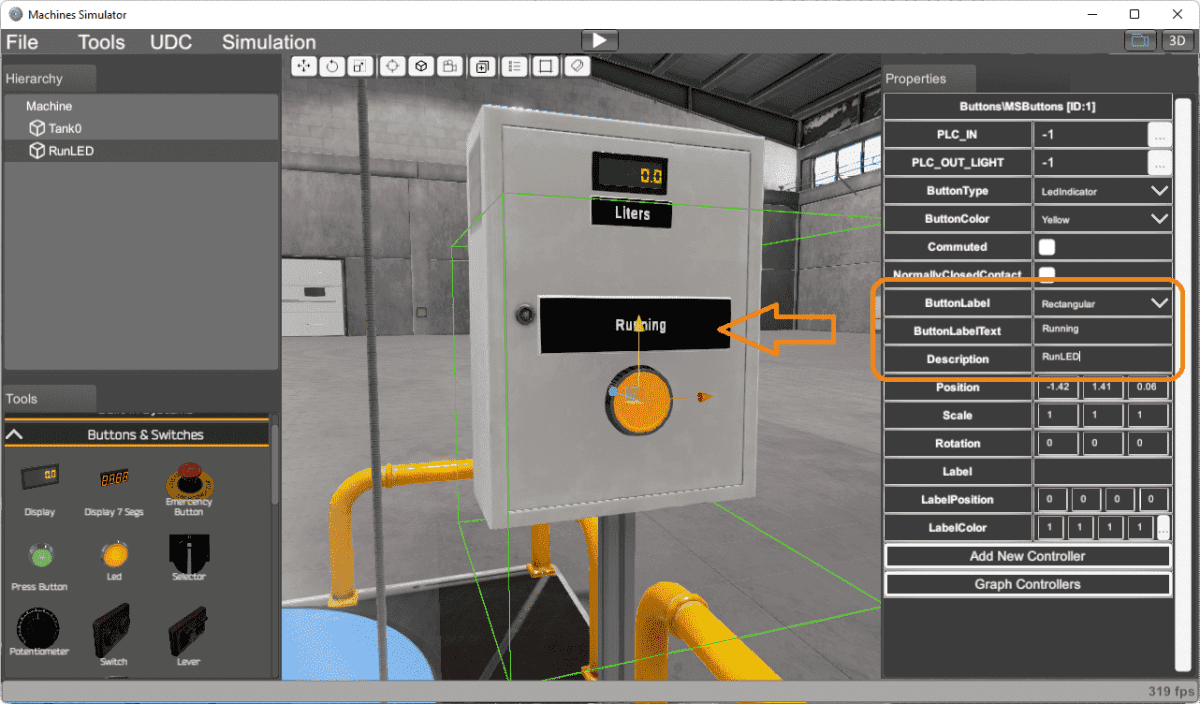The height and width of the screenshot is (704, 1200).
Task: Open the Simulation menu
Action: tap(268, 42)
